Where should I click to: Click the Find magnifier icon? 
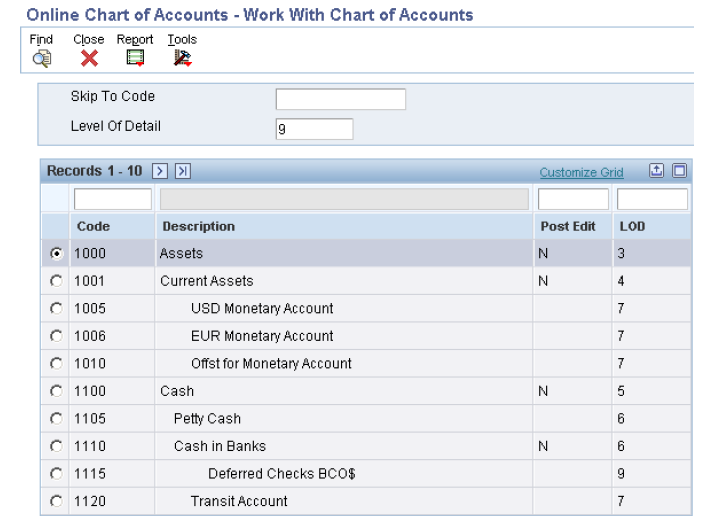click(x=42, y=59)
